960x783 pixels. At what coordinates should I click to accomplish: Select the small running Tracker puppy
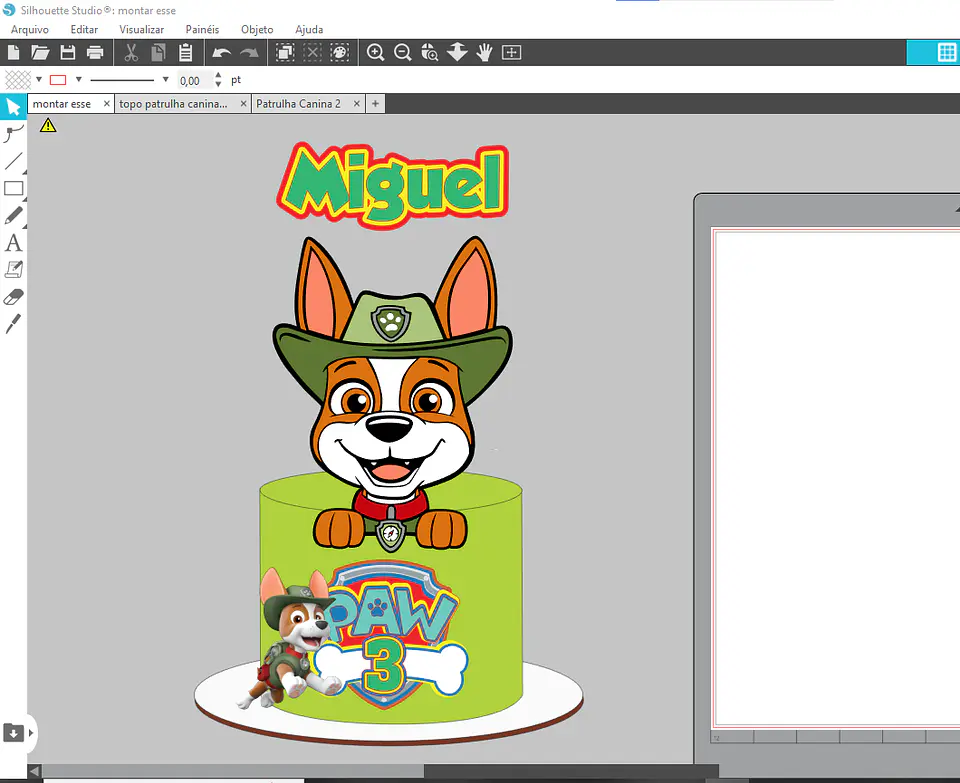coord(294,637)
